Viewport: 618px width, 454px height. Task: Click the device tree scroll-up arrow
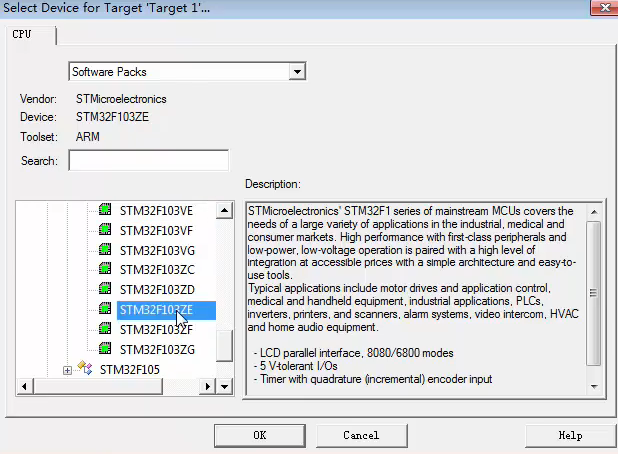tap(224, 210)
